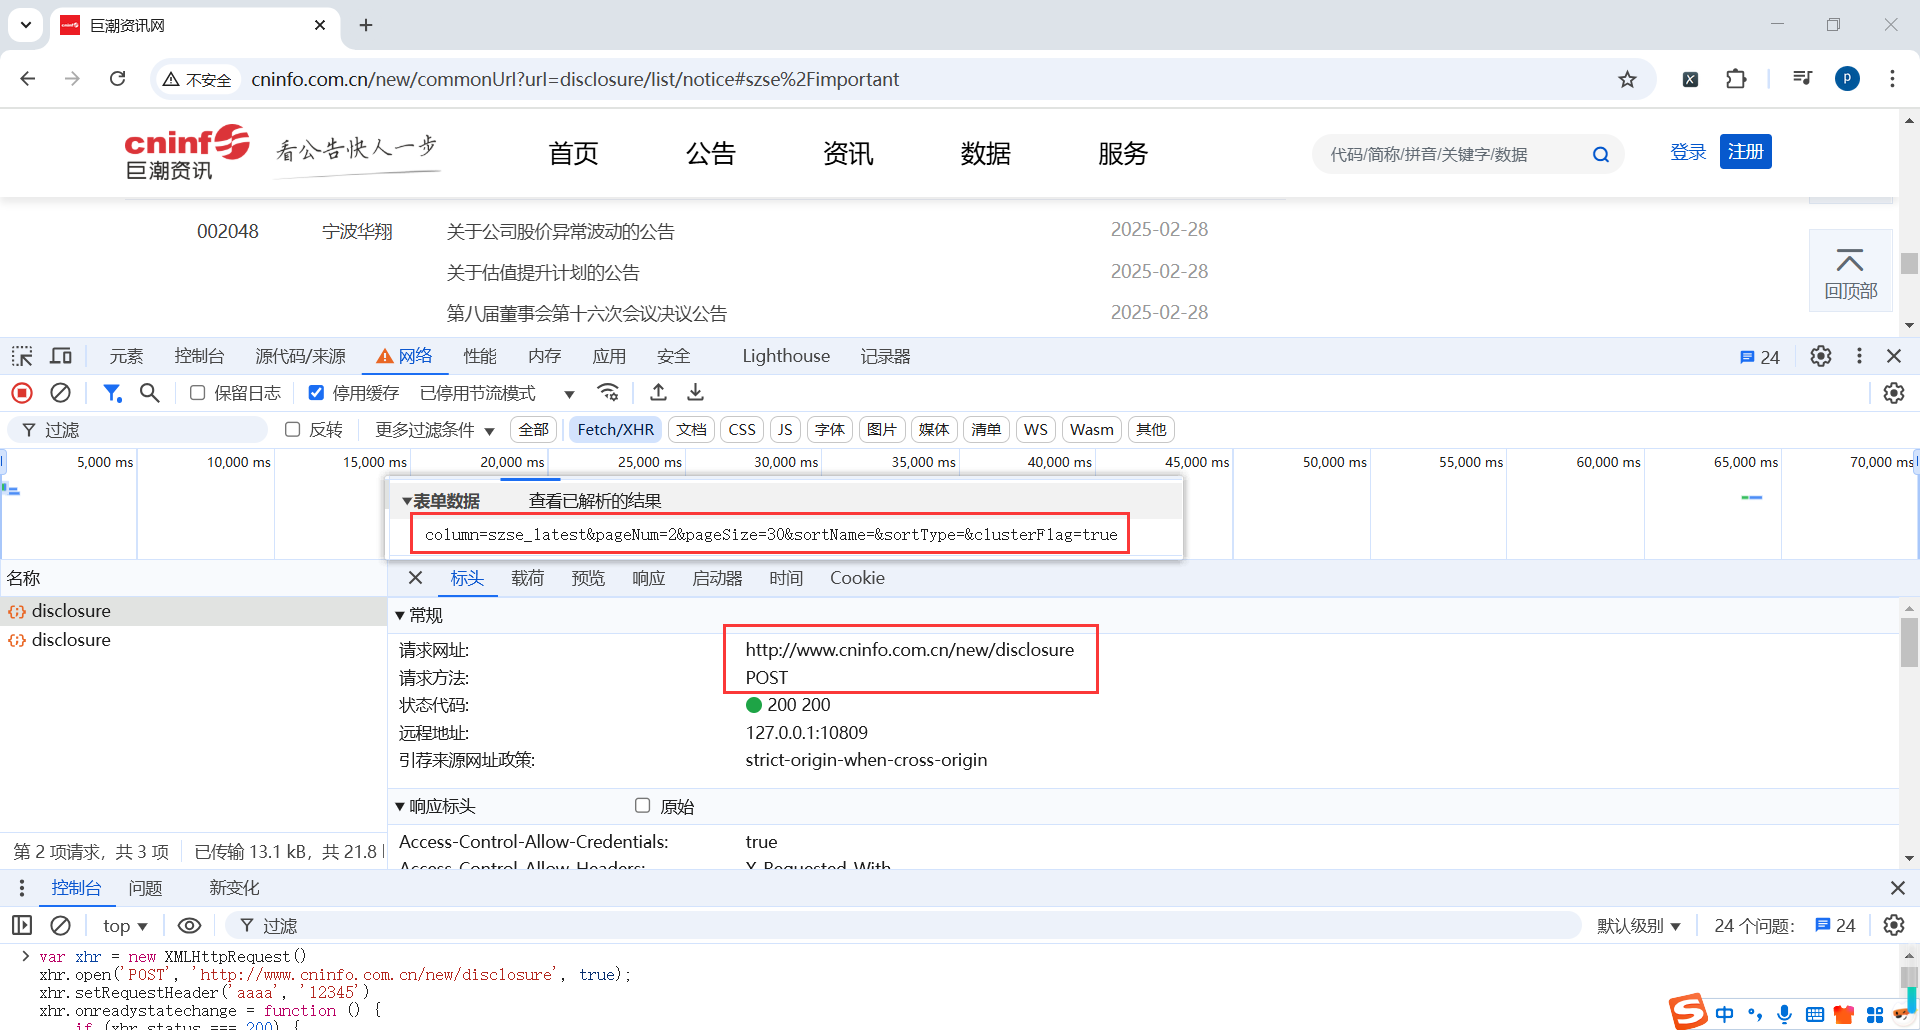Click the 登录 link

(1688, 152)
